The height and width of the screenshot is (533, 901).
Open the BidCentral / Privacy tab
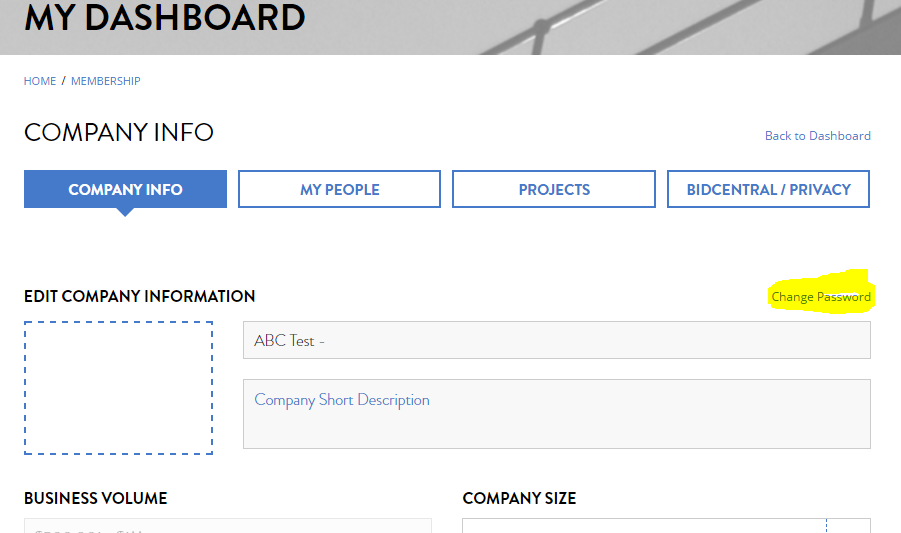pos(768,189)
